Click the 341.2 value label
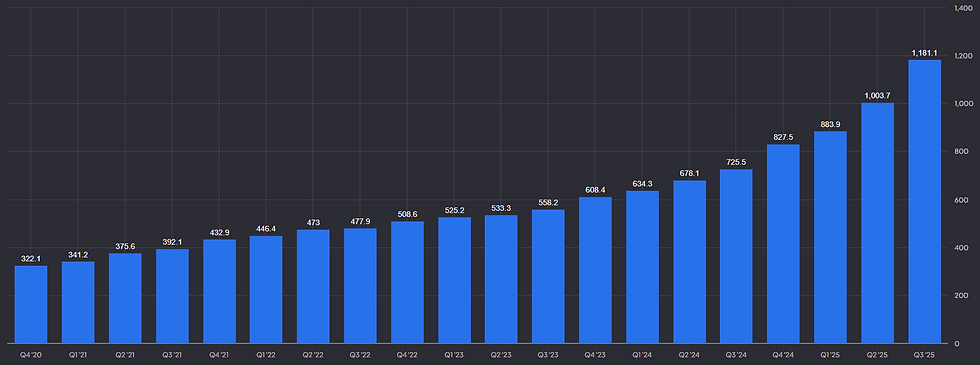The width and height of the screenshot is (980, 365). (78, 254)
